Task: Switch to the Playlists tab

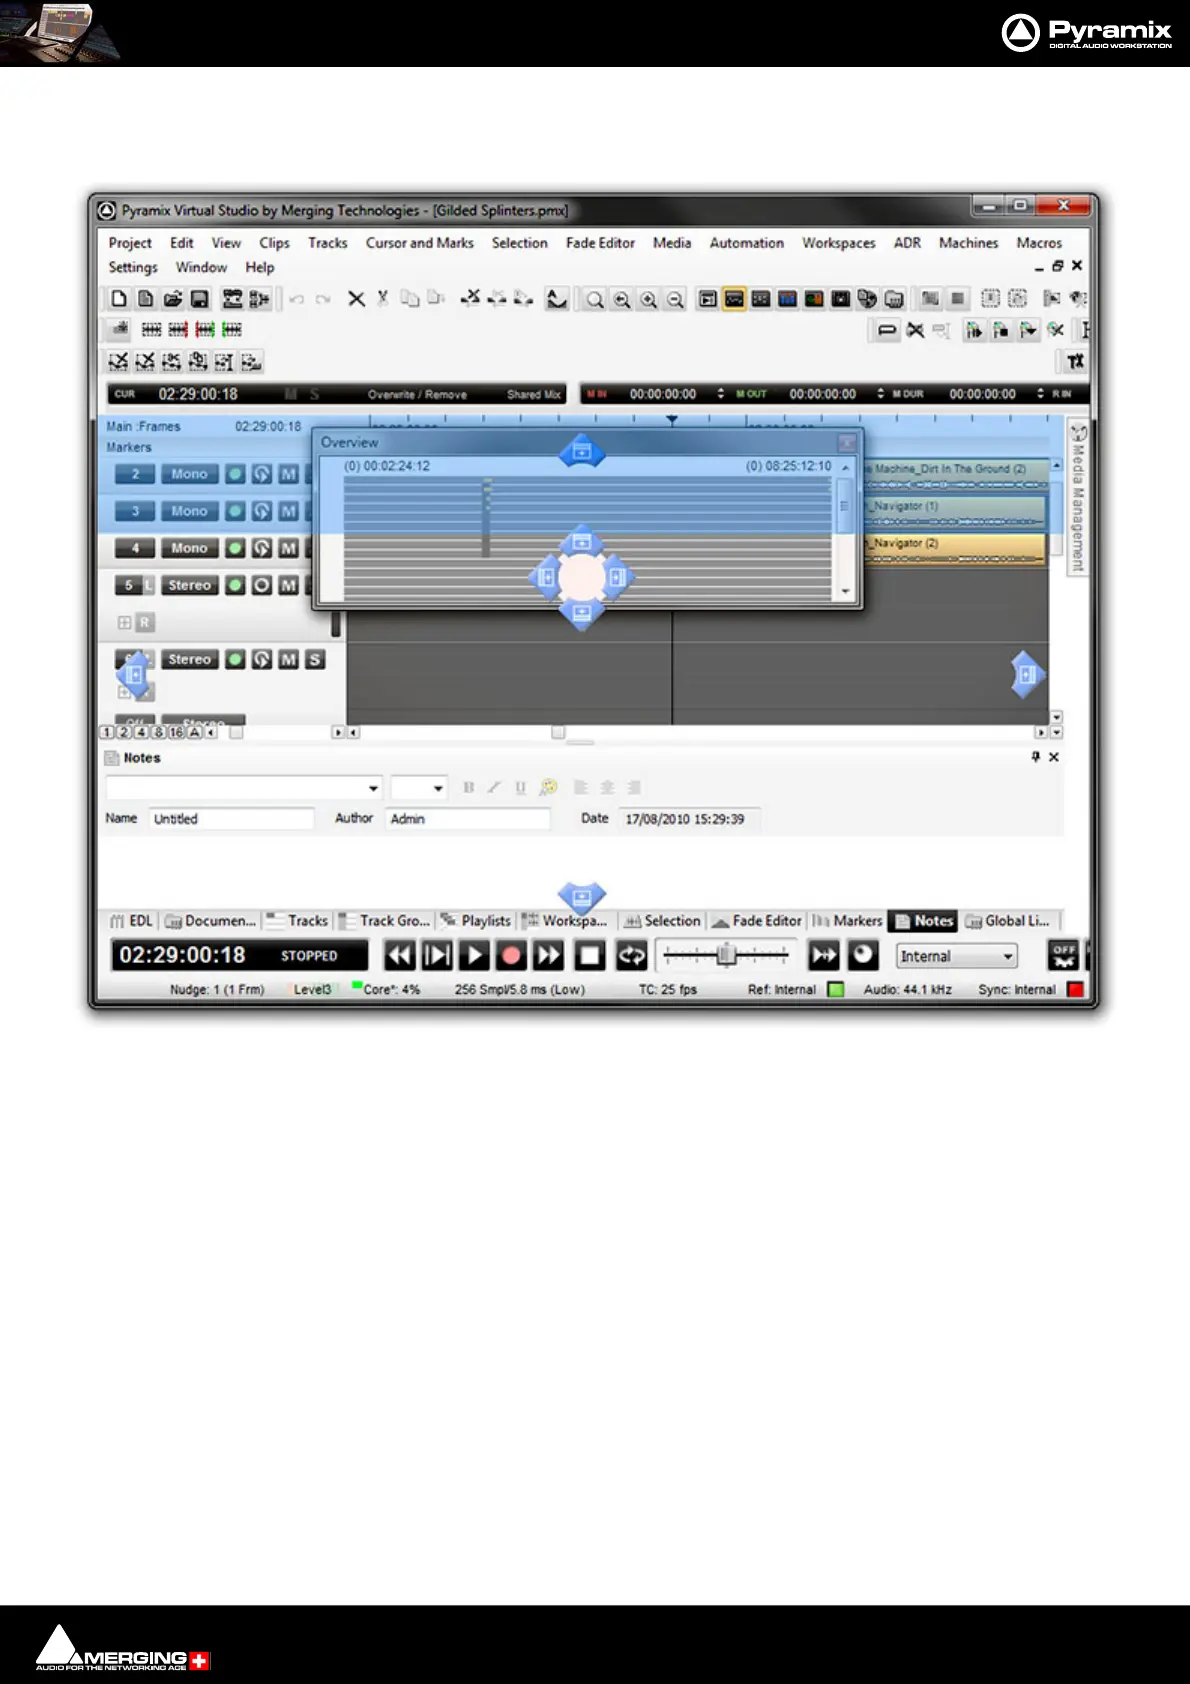Action: [476, 921]
